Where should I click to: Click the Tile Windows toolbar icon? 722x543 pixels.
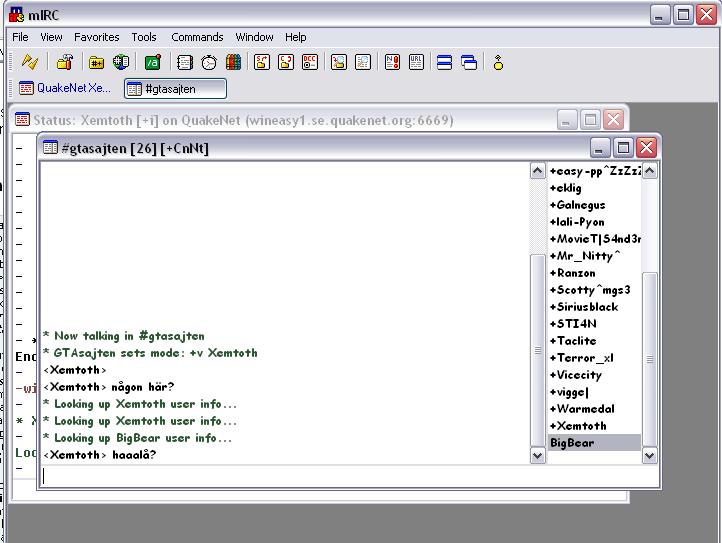click(445, 62)
